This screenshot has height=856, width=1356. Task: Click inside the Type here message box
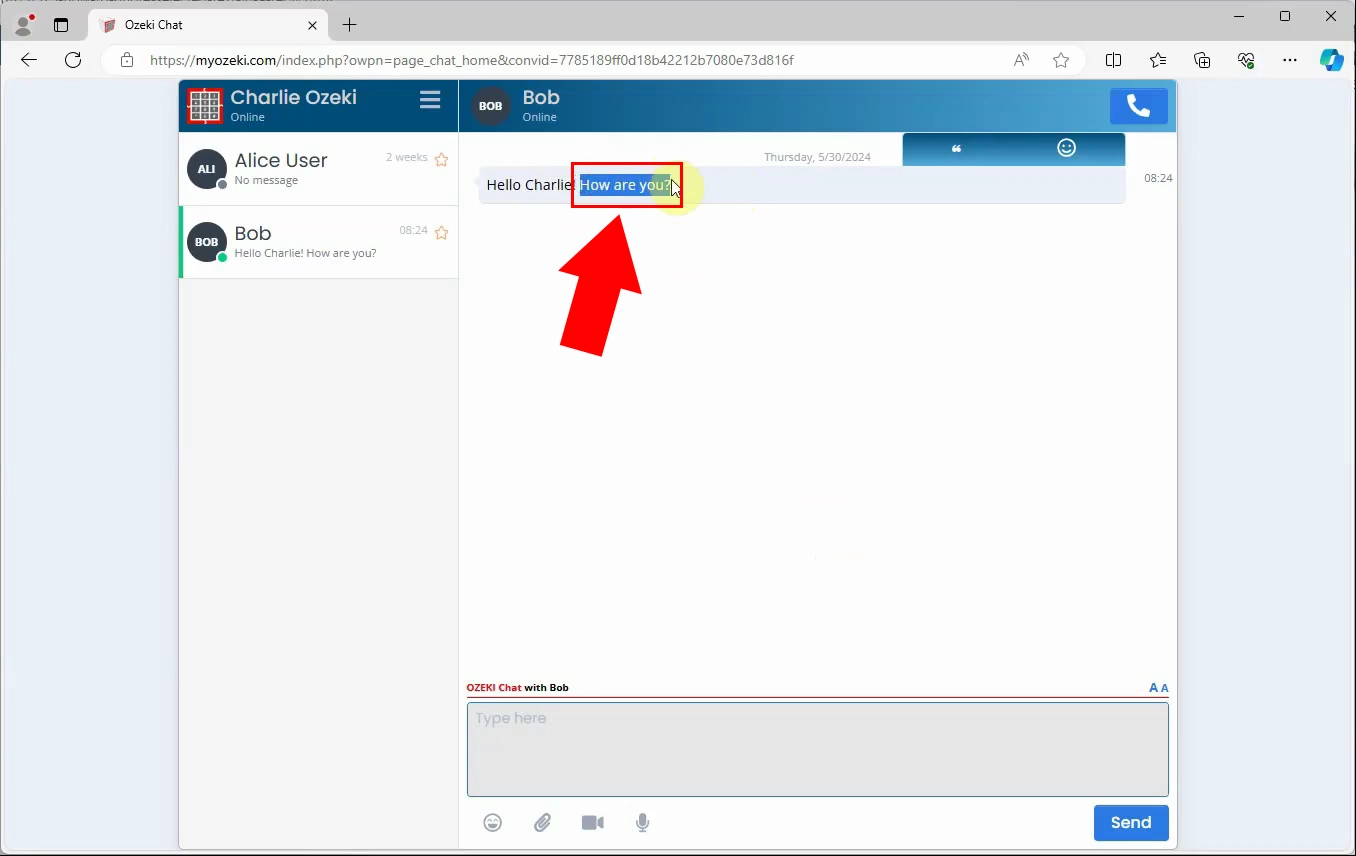tap(817, 749)
